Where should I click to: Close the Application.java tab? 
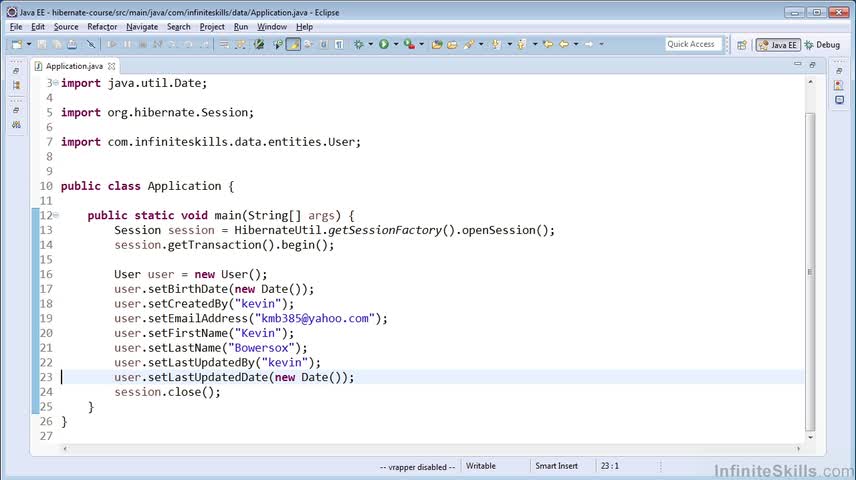[x=111, y=66]
